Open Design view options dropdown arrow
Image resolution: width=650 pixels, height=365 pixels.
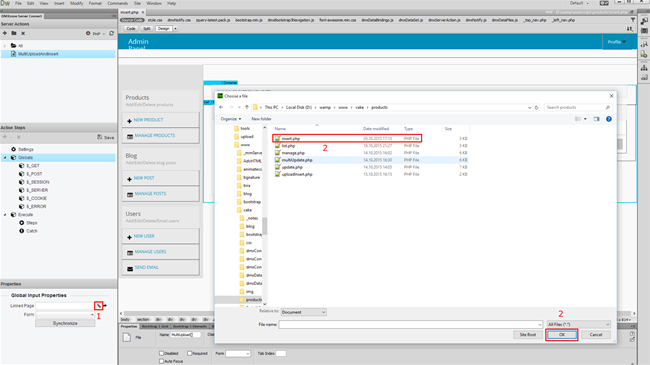pos(175,29)
